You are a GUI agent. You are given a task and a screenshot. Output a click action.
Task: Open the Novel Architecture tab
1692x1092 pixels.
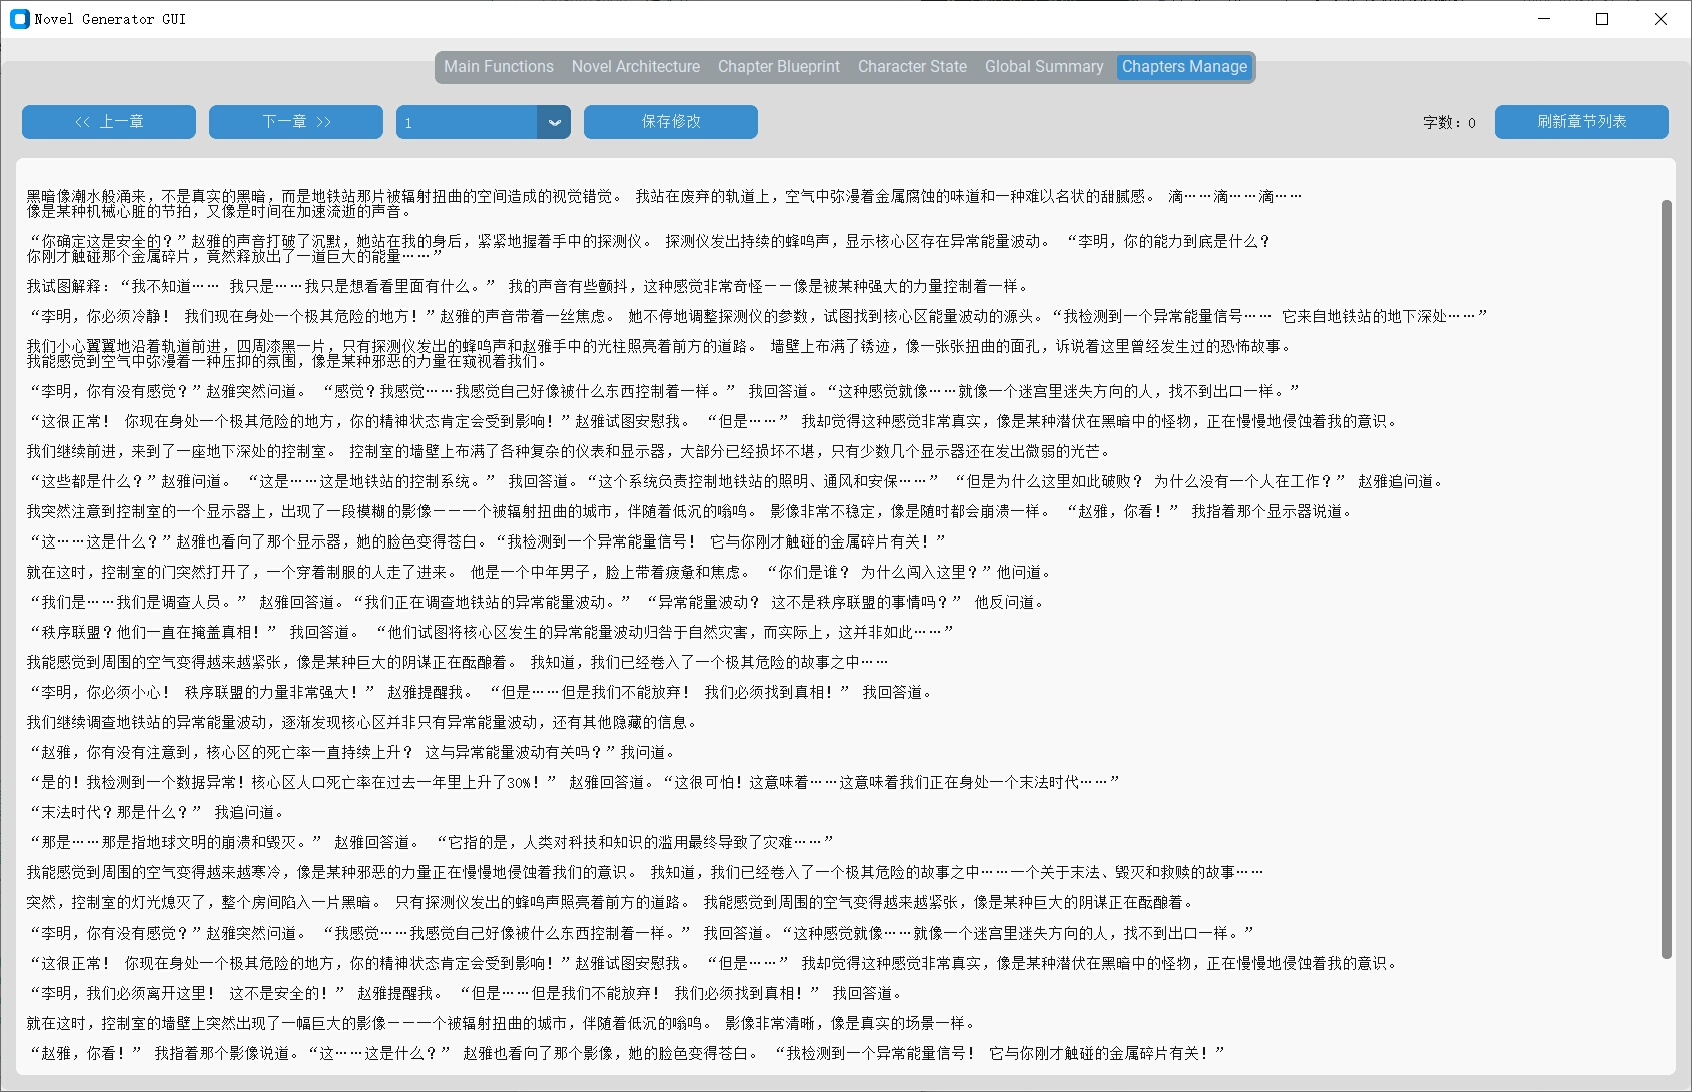[x=636, y=67]
